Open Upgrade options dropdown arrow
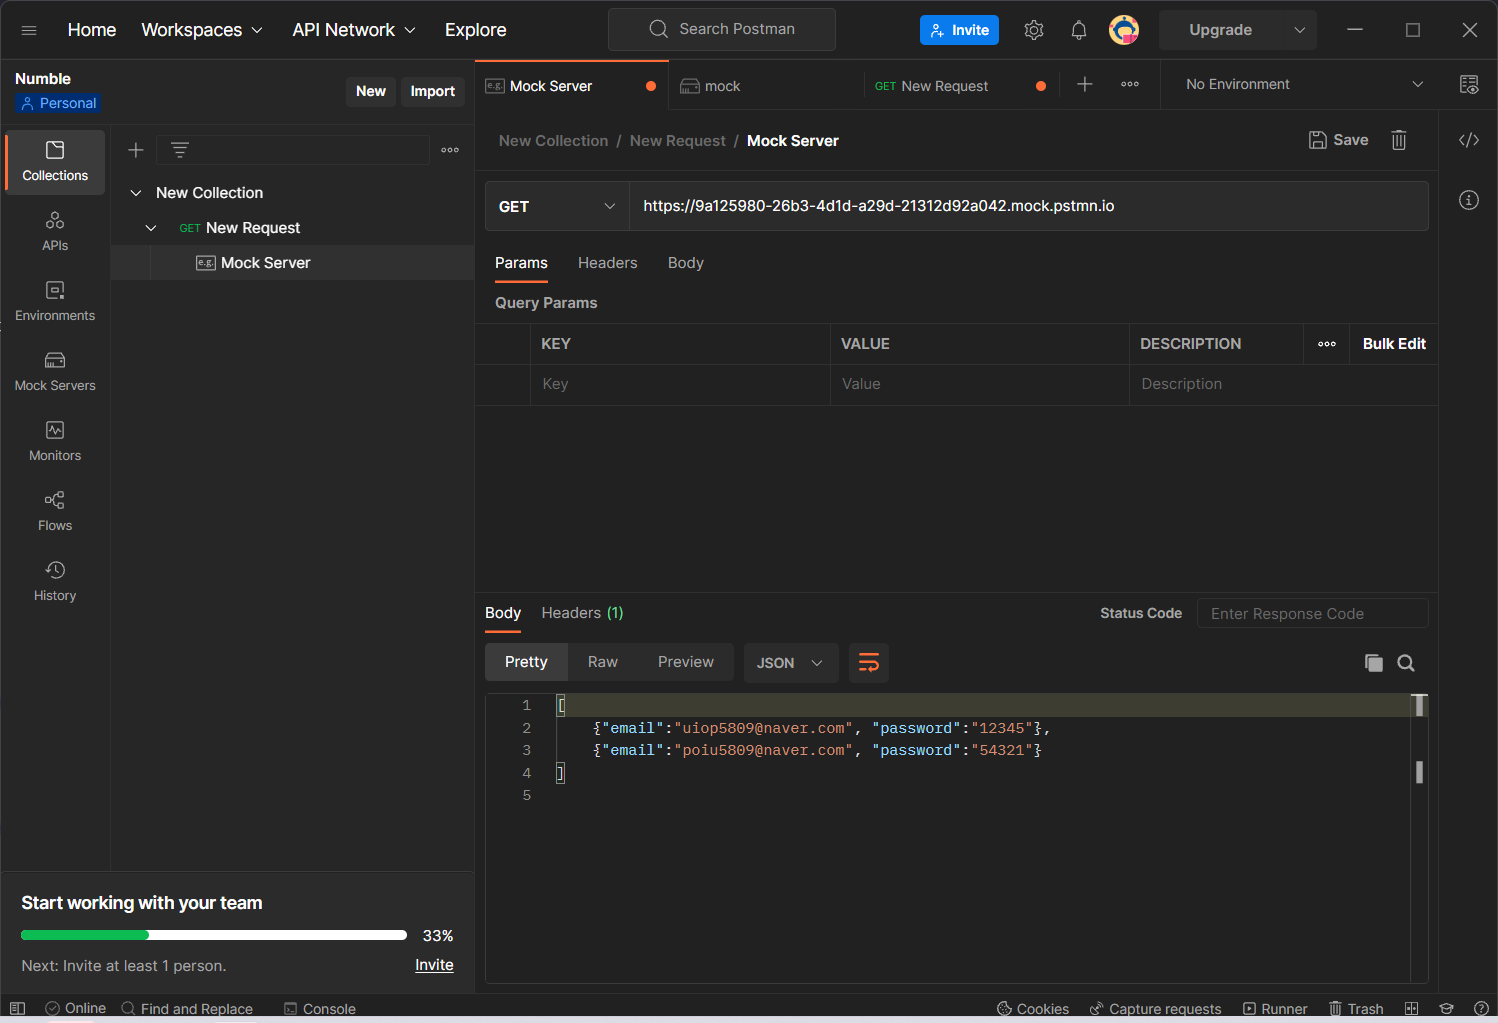This screenshot has height=1023, width=1498. coord(1300,30)
